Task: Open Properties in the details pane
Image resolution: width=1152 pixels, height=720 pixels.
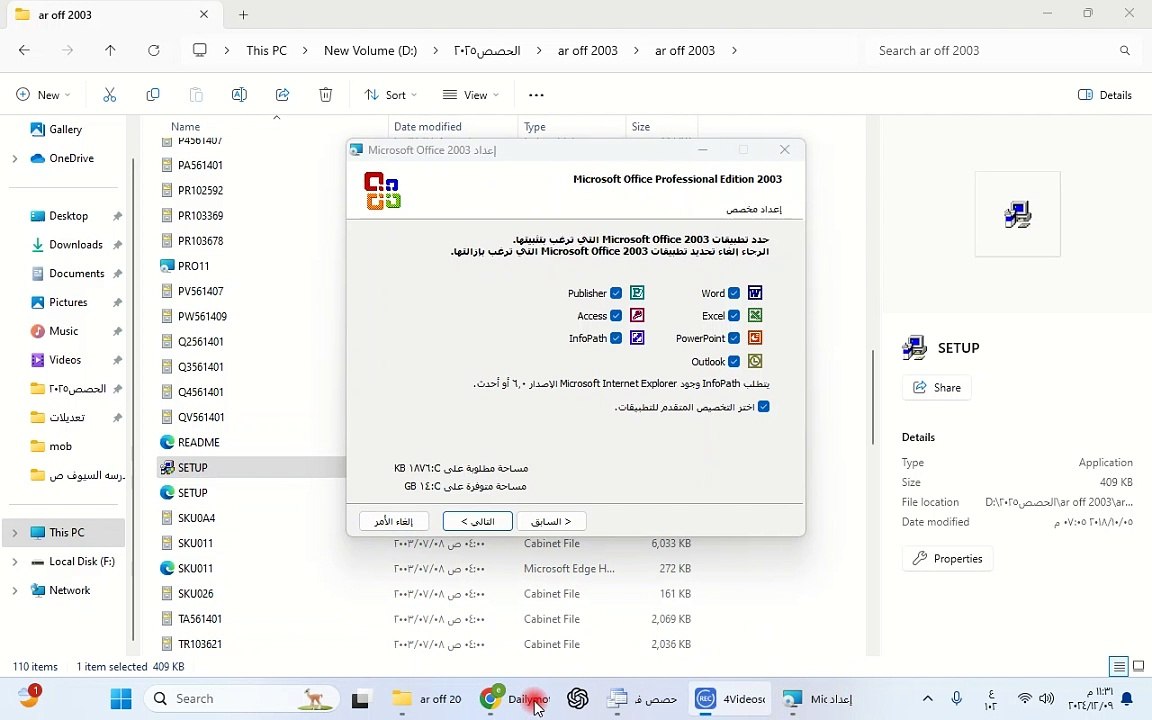Action: point(948,558)
